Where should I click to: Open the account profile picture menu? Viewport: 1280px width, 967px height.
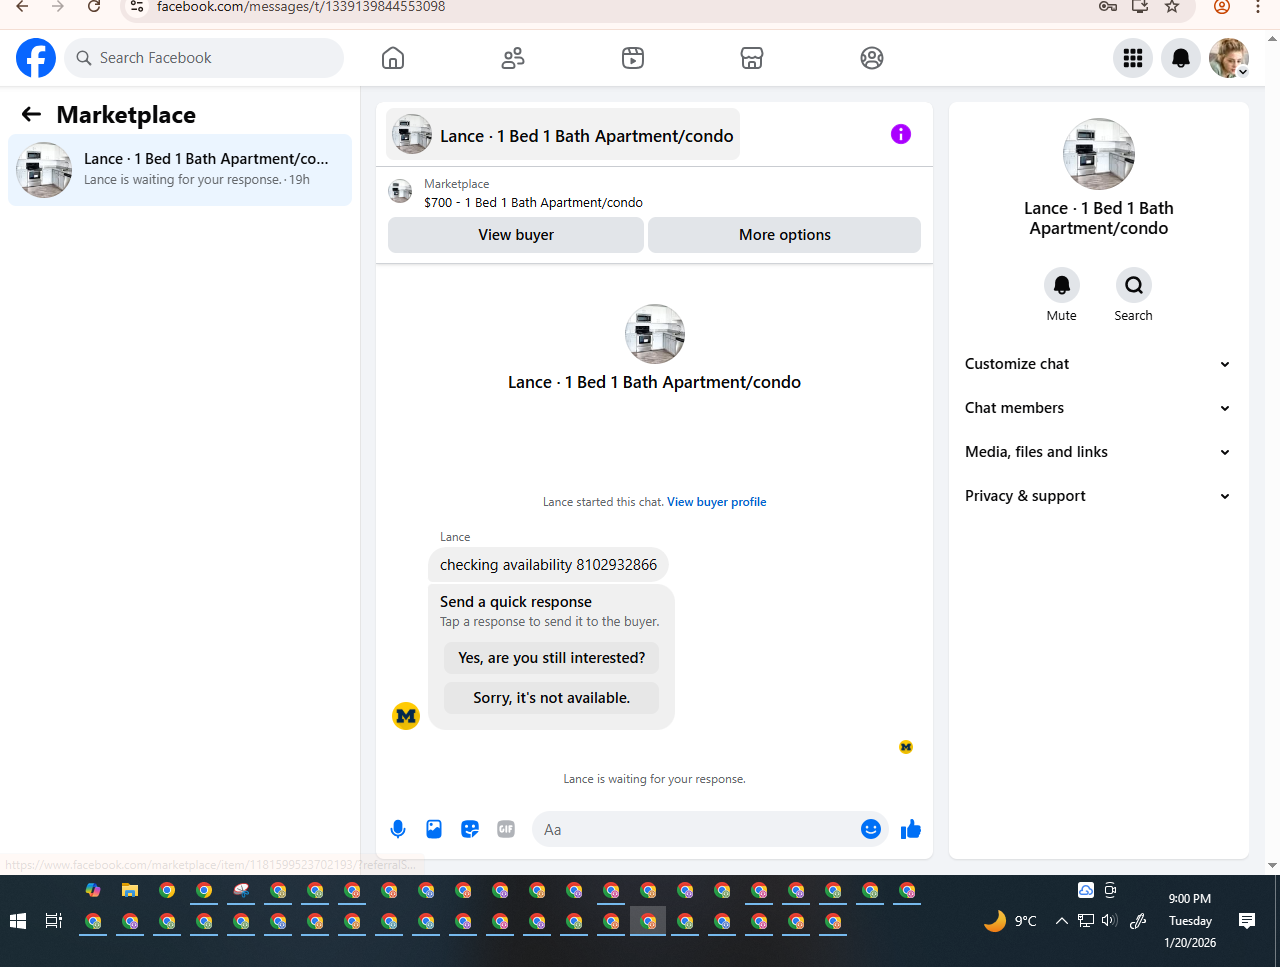pos(1229,58)
